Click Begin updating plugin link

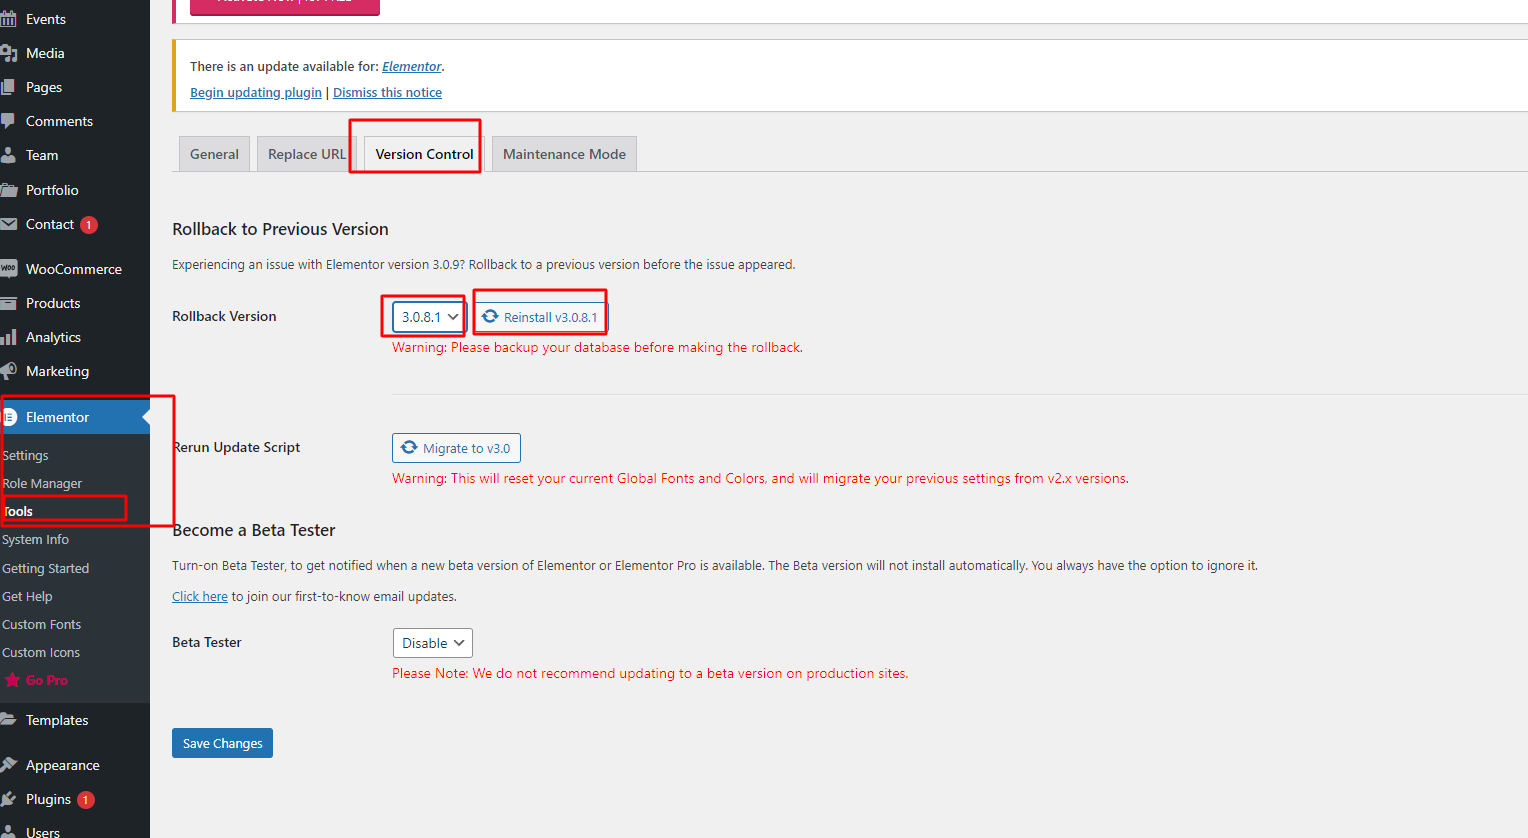click(256, 92)
